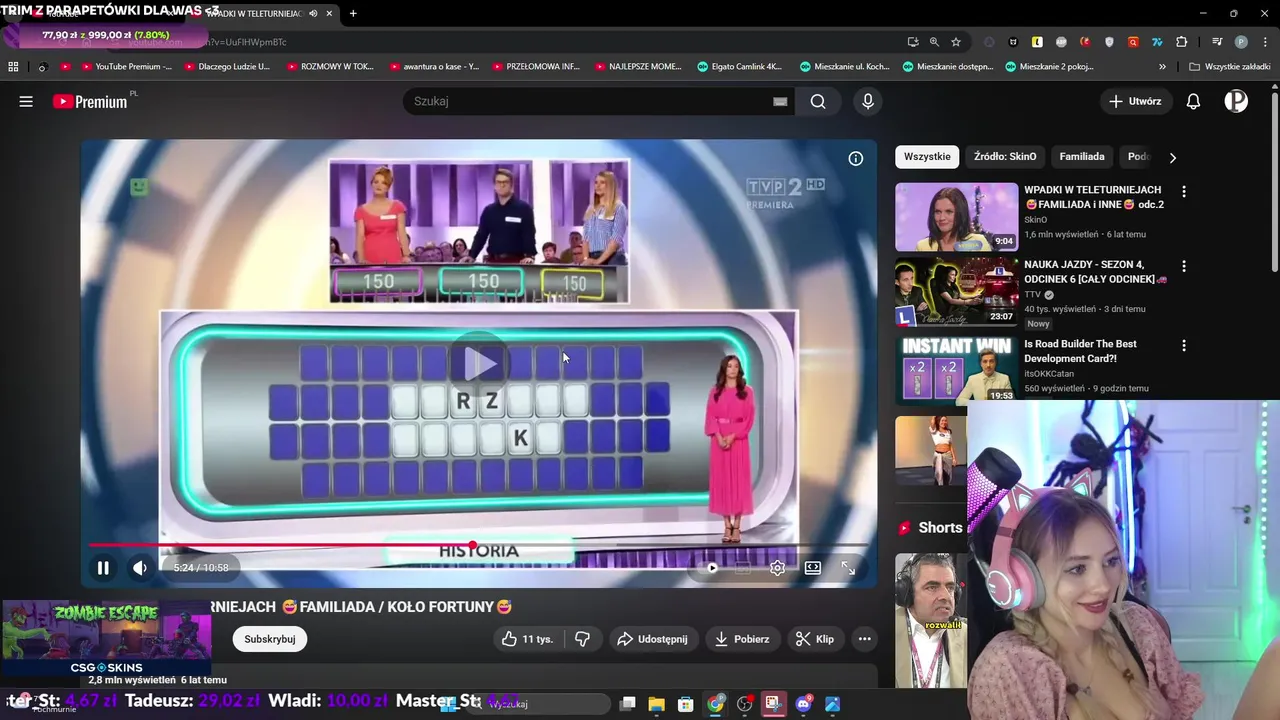Open options menu for WPADKI odc.2 video

point(1184,191)
